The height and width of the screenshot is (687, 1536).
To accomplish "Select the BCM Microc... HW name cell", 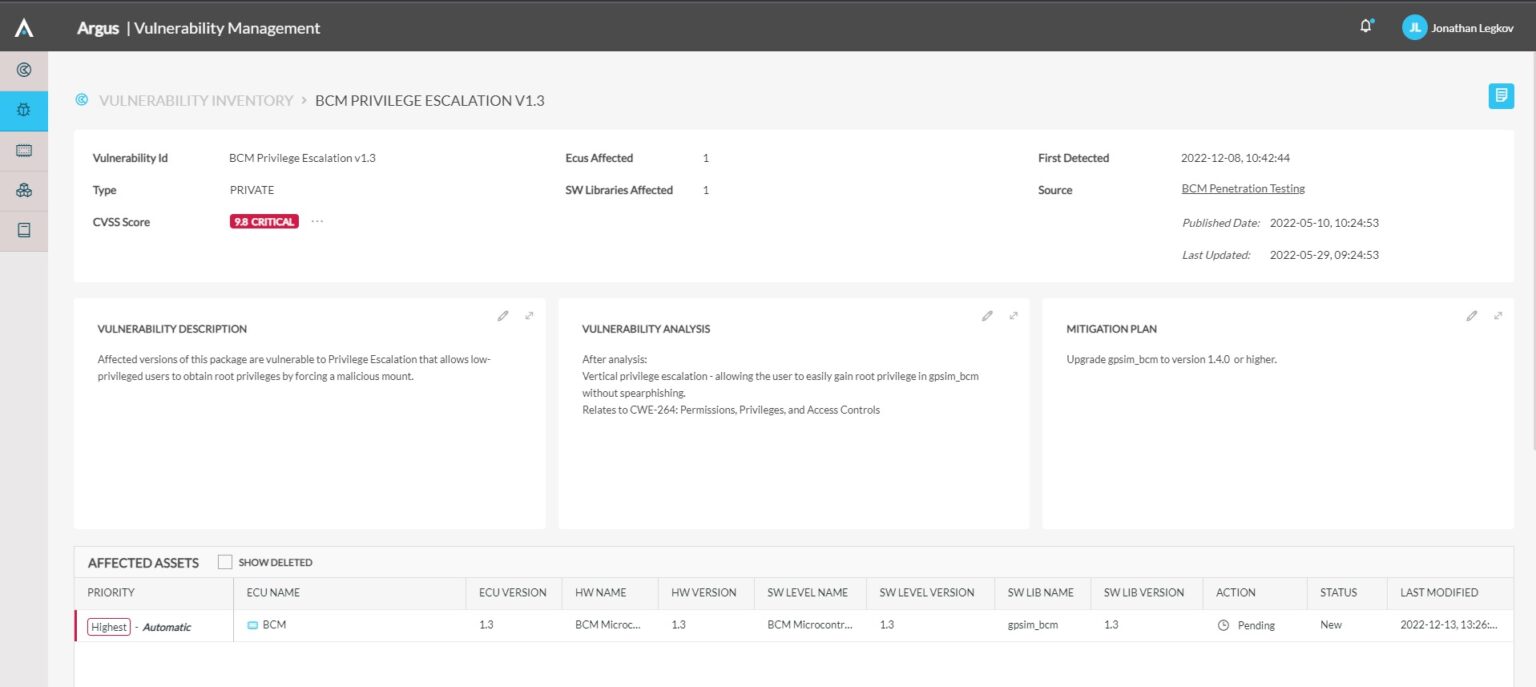I will 609,625.
